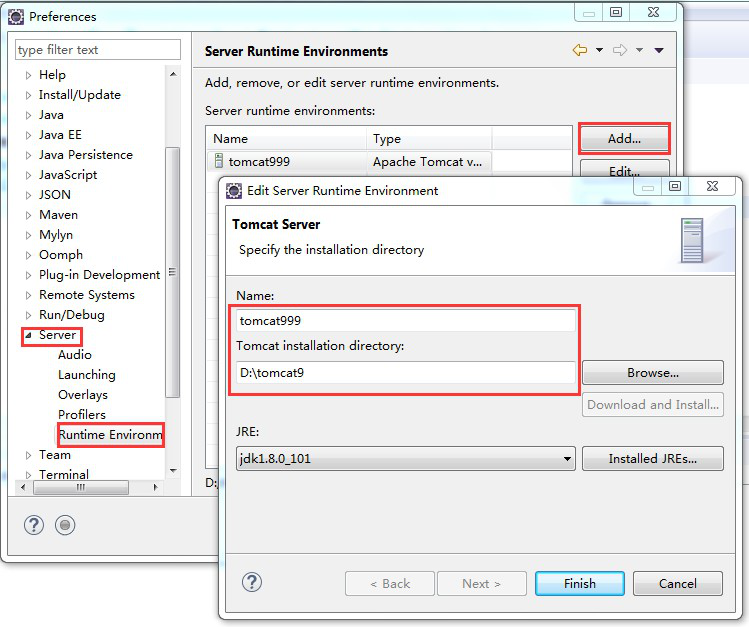Select Launching under Server
Image resolution: width=749 pixels, height=627 pixels.
pos(86,375)
